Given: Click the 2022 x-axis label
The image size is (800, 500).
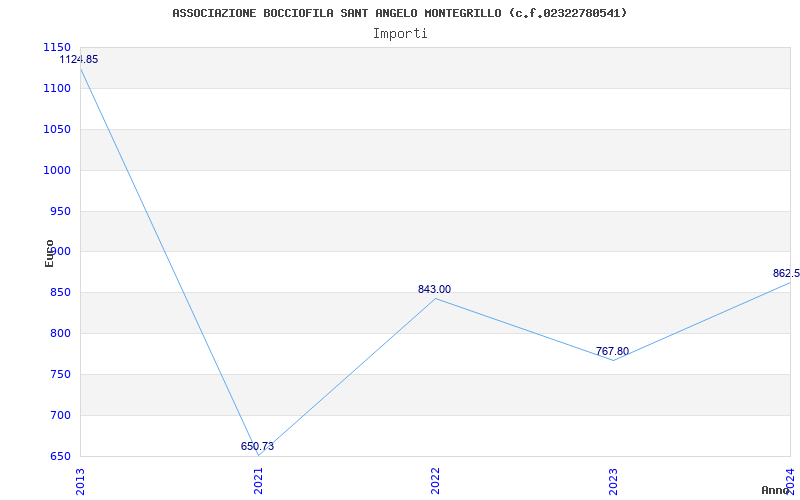Looking at the screenshot, I should tap(435, 482).
